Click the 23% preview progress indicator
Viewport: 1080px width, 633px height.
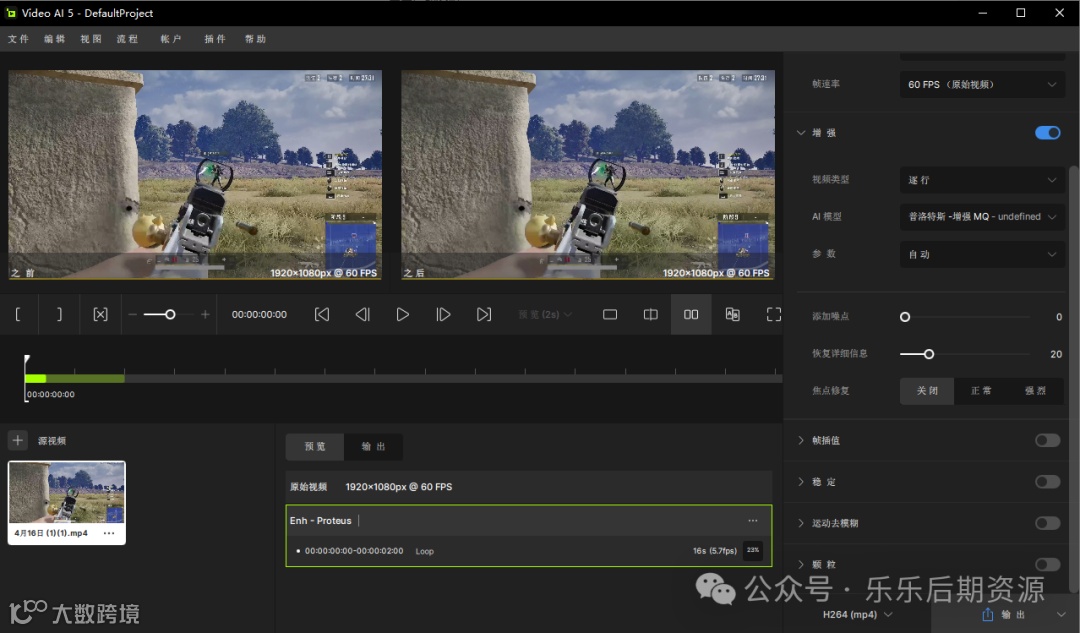753,550
